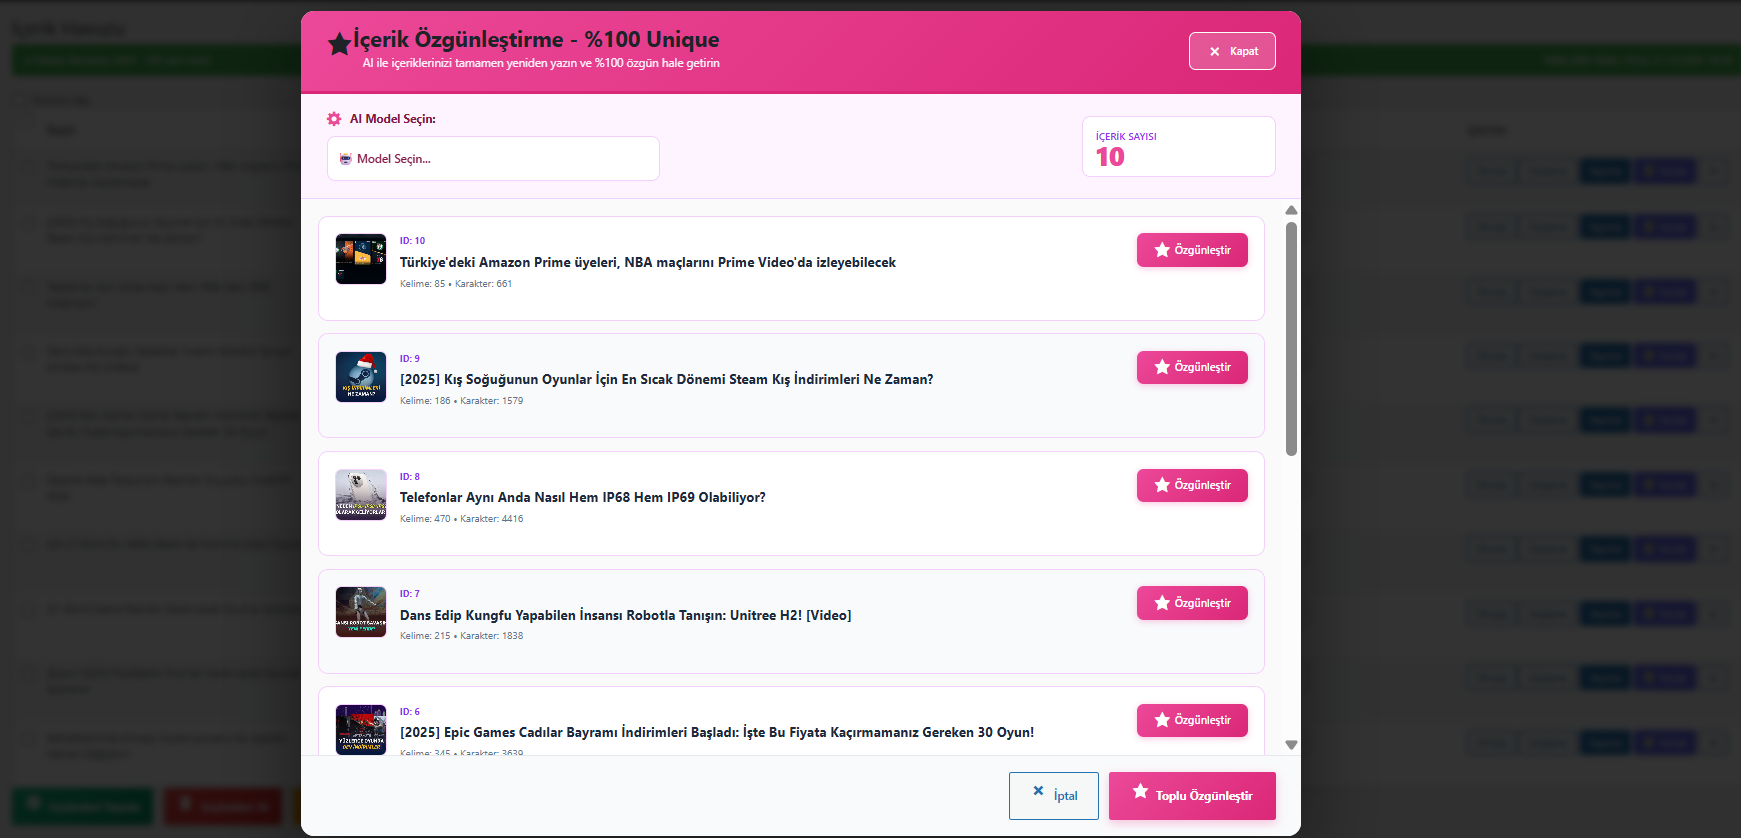The height and width of the screenshot is (838, 1741).
Task: Click Özgünleştir for the Epic Games Cadılar Bayramı article
Action: click(x=1192, y=720)
